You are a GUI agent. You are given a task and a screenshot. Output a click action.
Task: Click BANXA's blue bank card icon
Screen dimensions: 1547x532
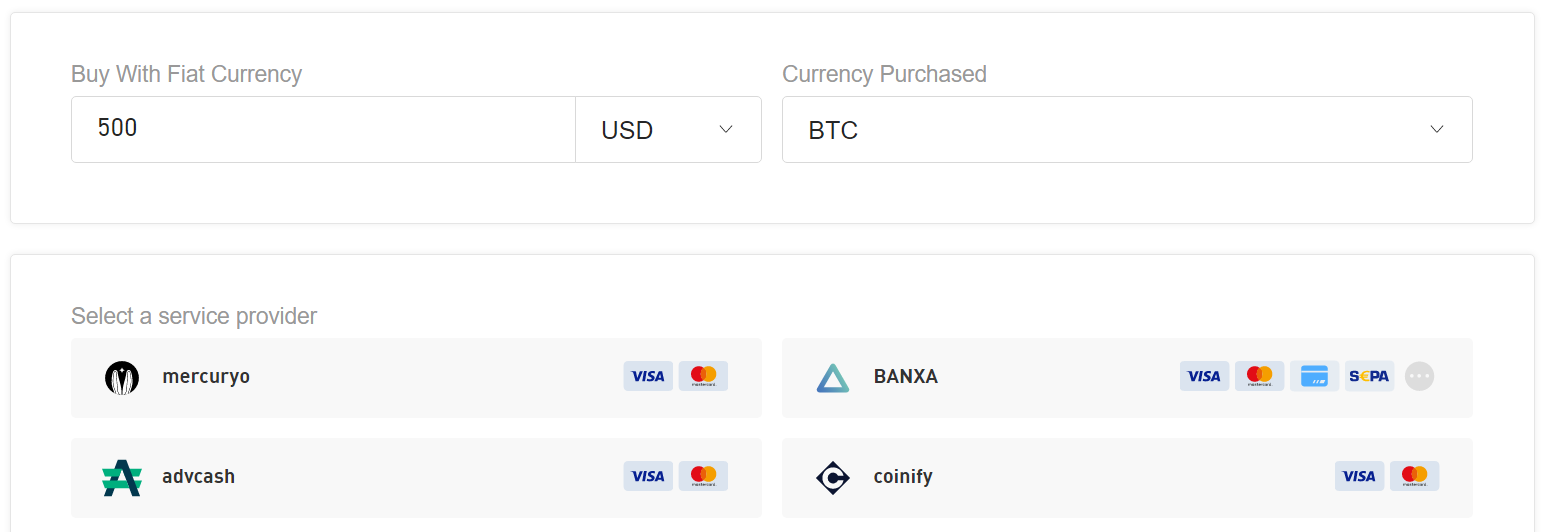coord(1314,376)
